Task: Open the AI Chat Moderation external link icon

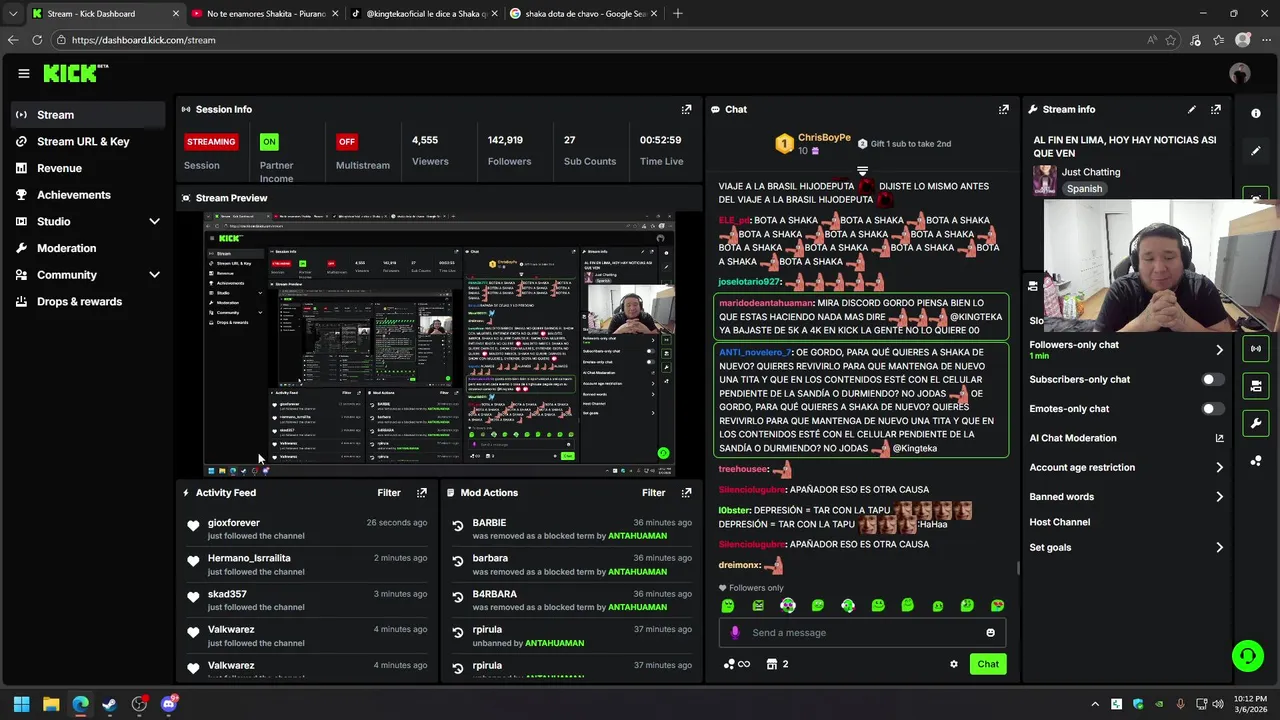Action: [x=1219, y=438]
